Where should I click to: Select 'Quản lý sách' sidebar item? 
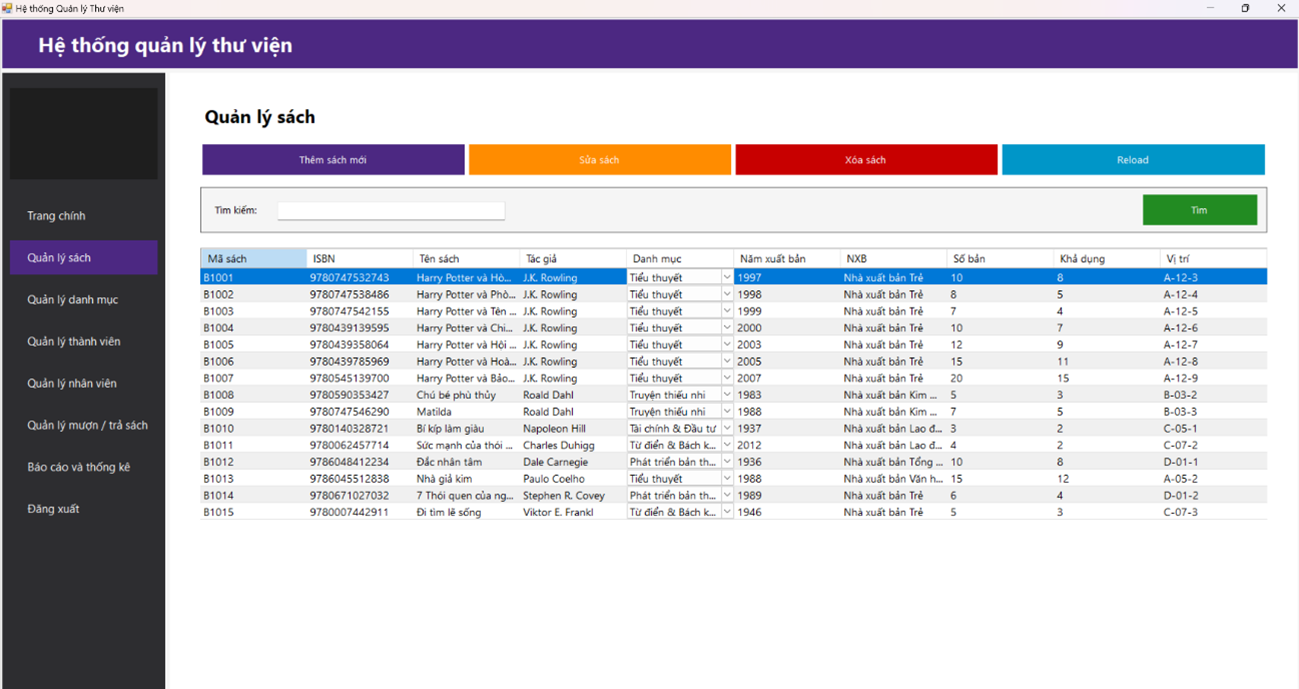(x=84, y=258)
